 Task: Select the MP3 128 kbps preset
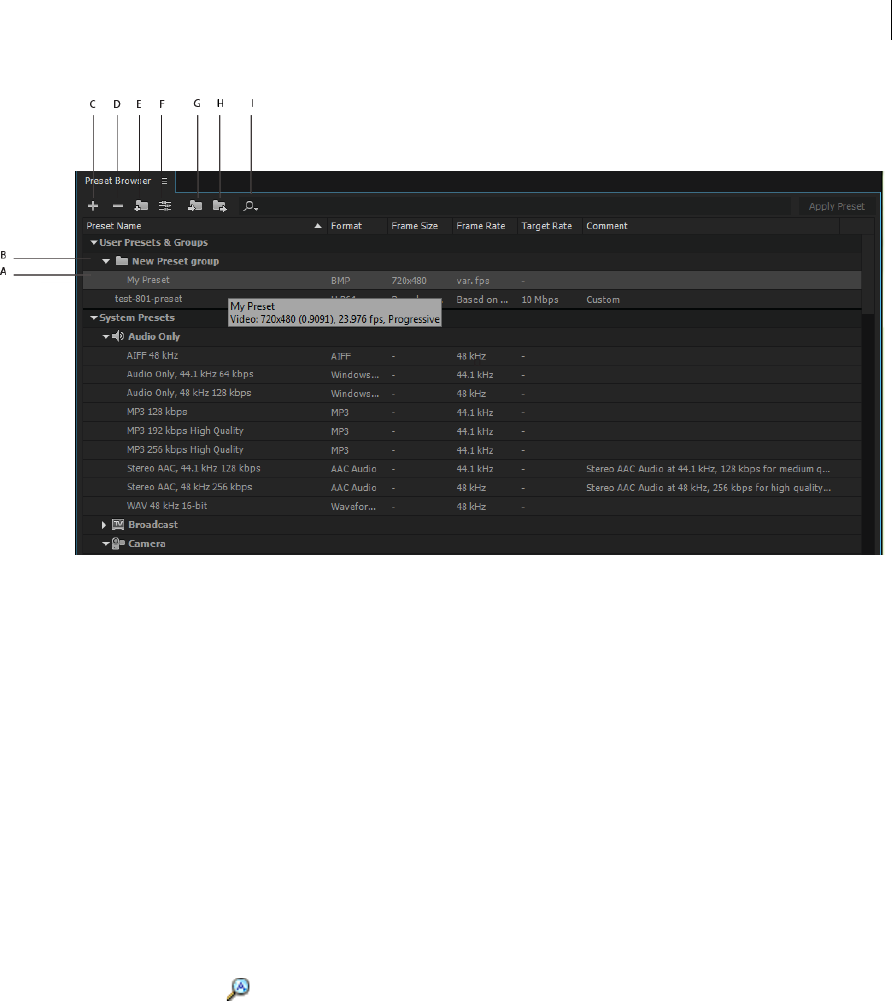472,412
